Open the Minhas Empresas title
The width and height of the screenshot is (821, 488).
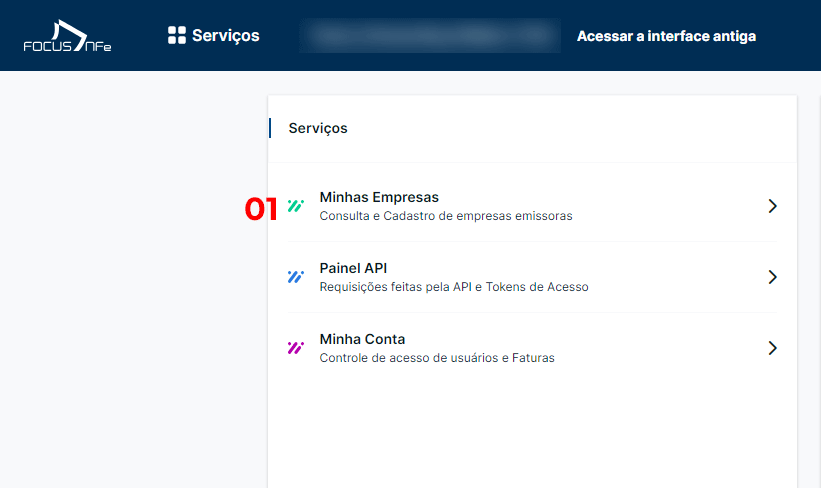(379, 197)
